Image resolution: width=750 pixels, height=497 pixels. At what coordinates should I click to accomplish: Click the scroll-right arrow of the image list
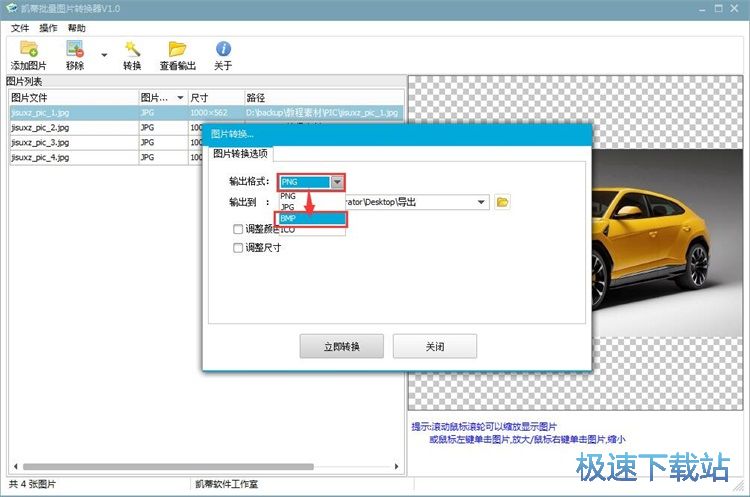click(x=396, y=466)
